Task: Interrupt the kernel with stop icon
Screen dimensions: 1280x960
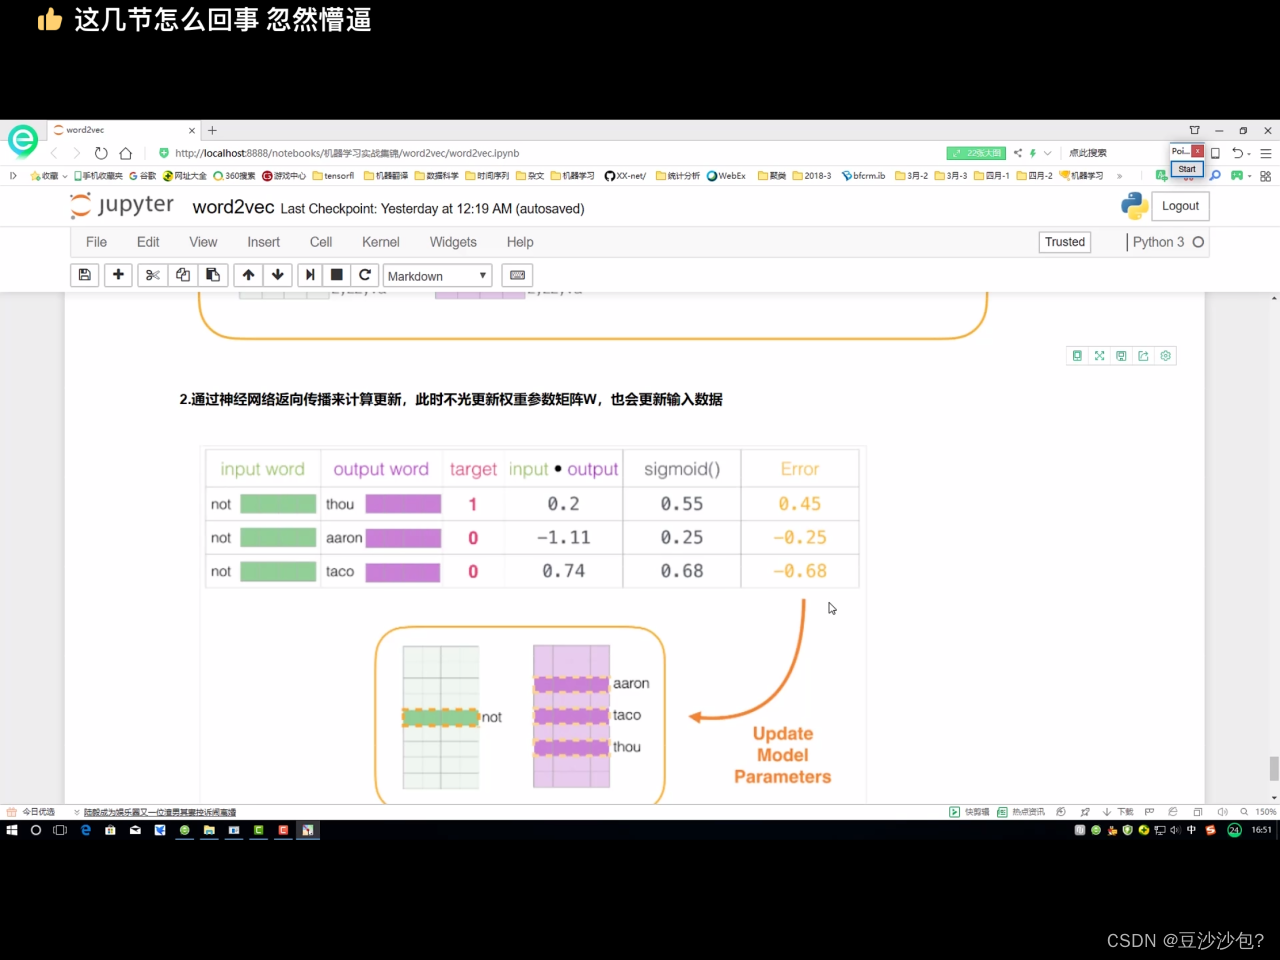Action: point(336,275)
